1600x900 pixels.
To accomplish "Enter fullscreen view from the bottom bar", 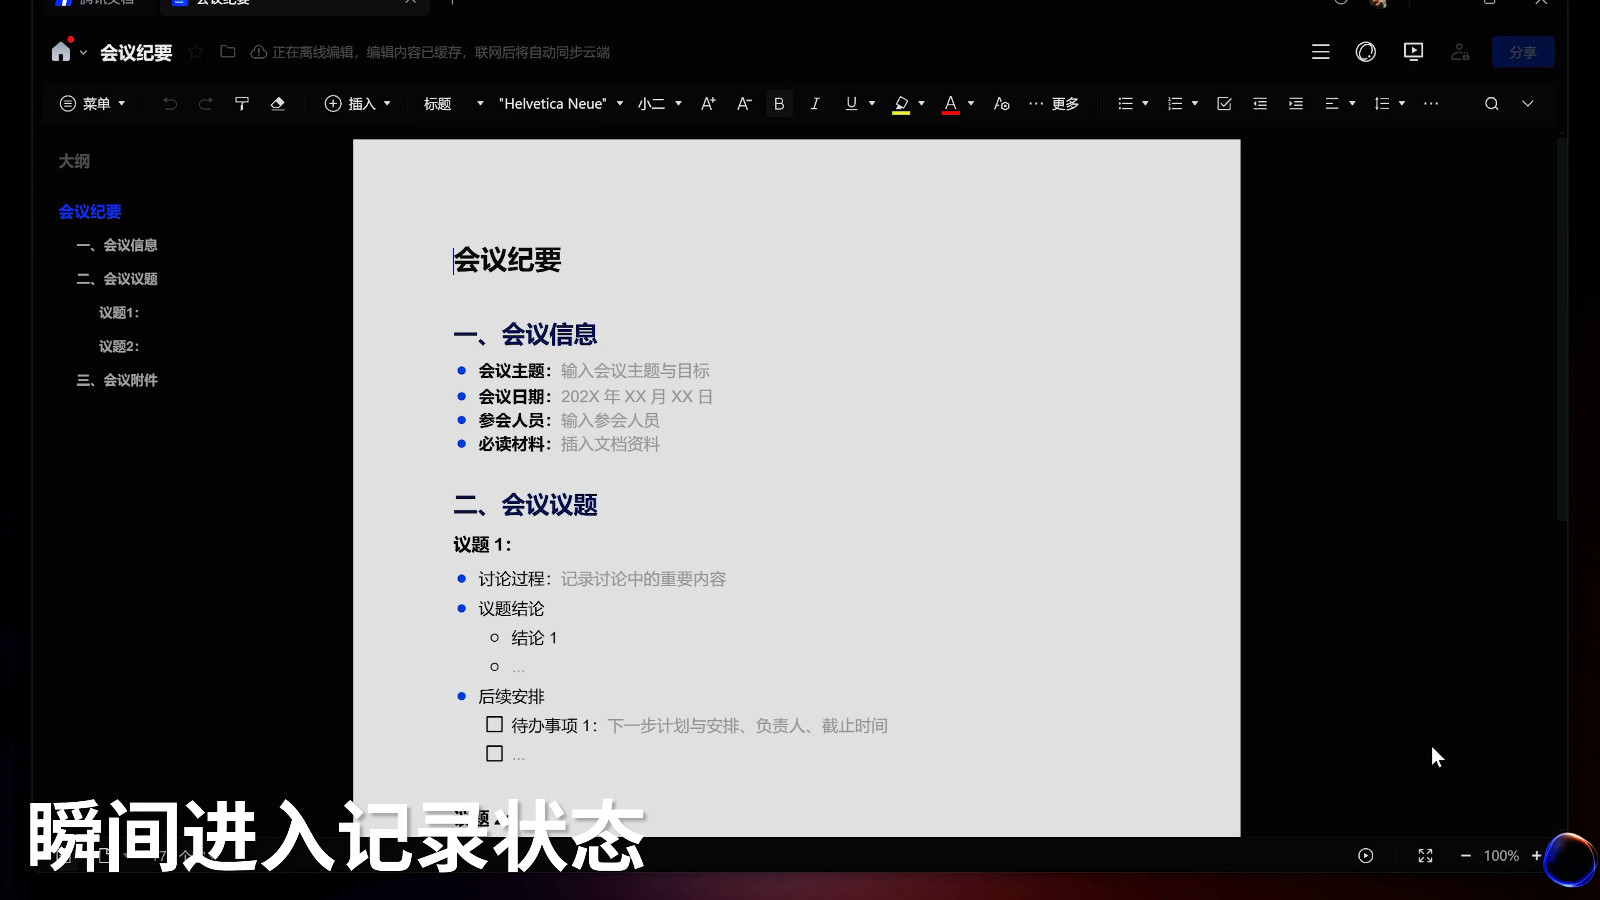I will [x=1426, y=856].
